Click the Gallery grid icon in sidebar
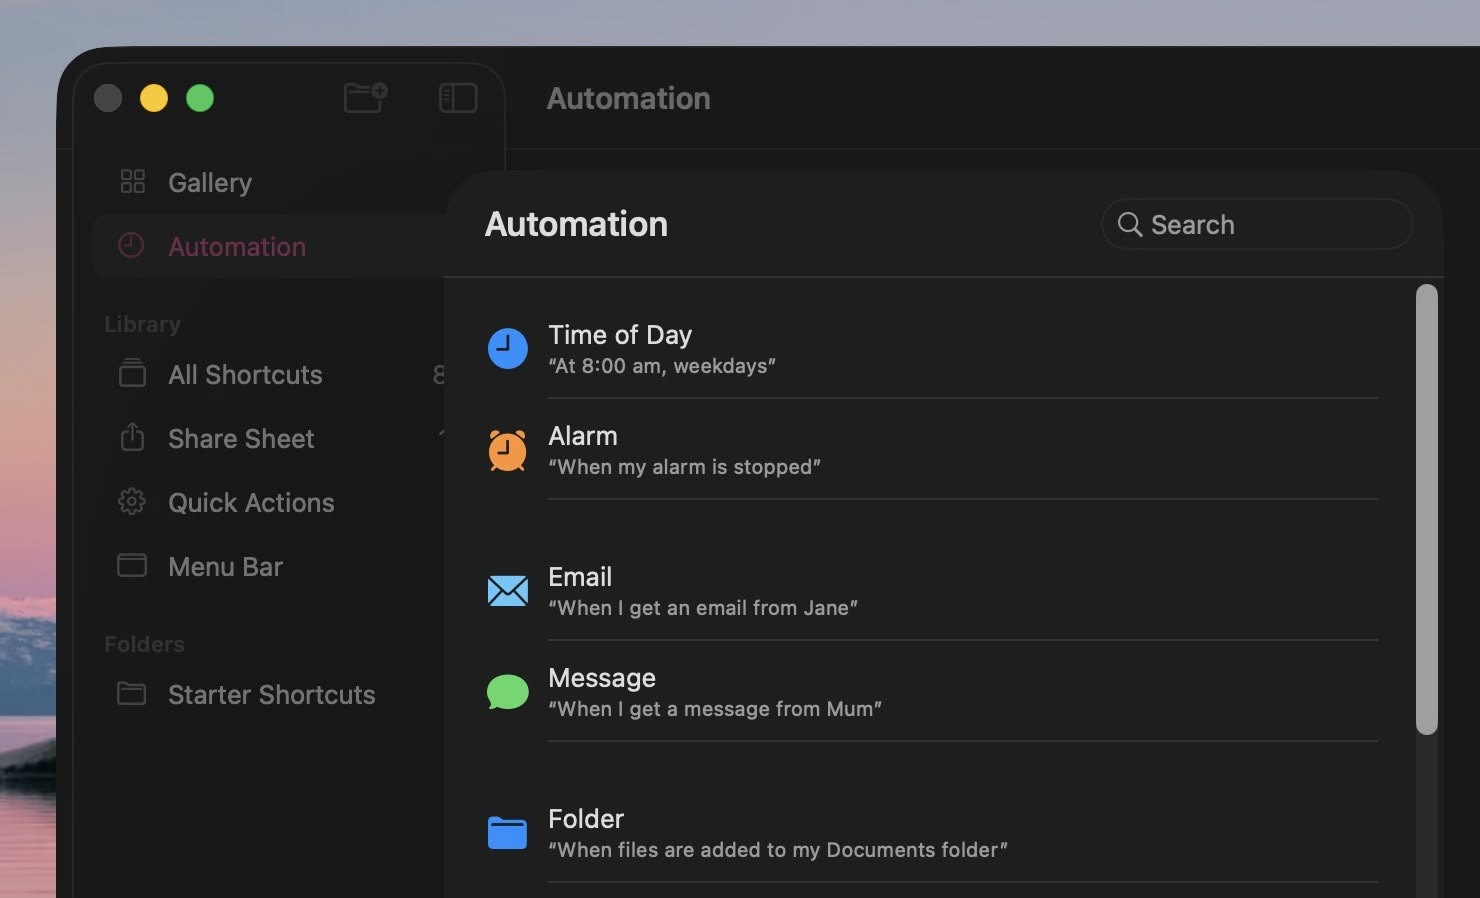Screen dimensions: 1480x898 click(x=132, y=182)
